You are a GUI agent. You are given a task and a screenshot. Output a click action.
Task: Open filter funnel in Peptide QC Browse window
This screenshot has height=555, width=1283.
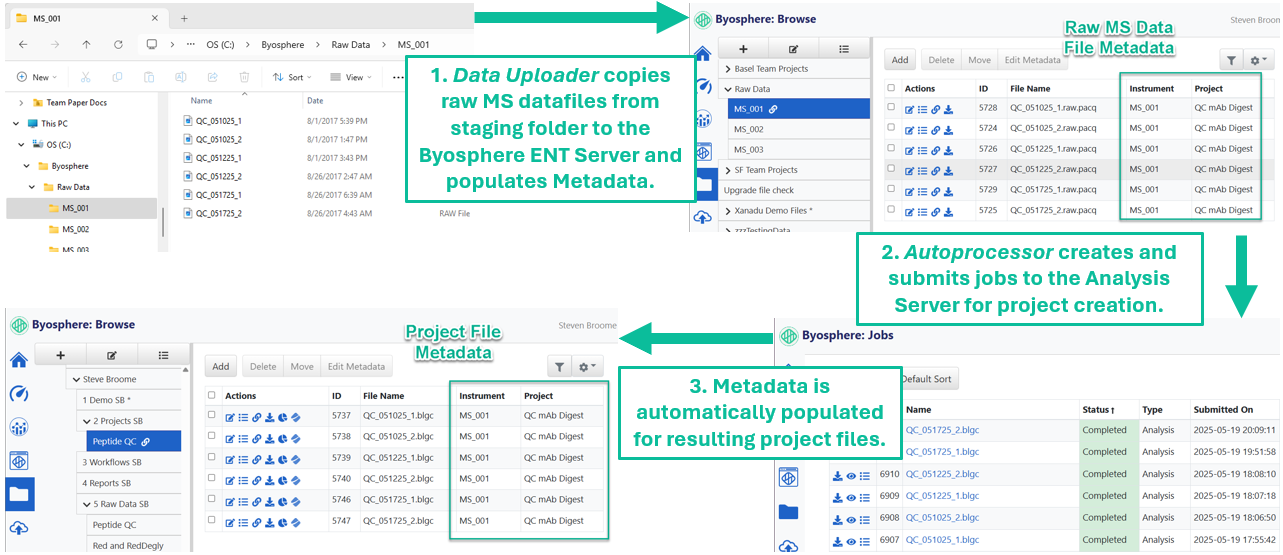(x=560, y=367)
